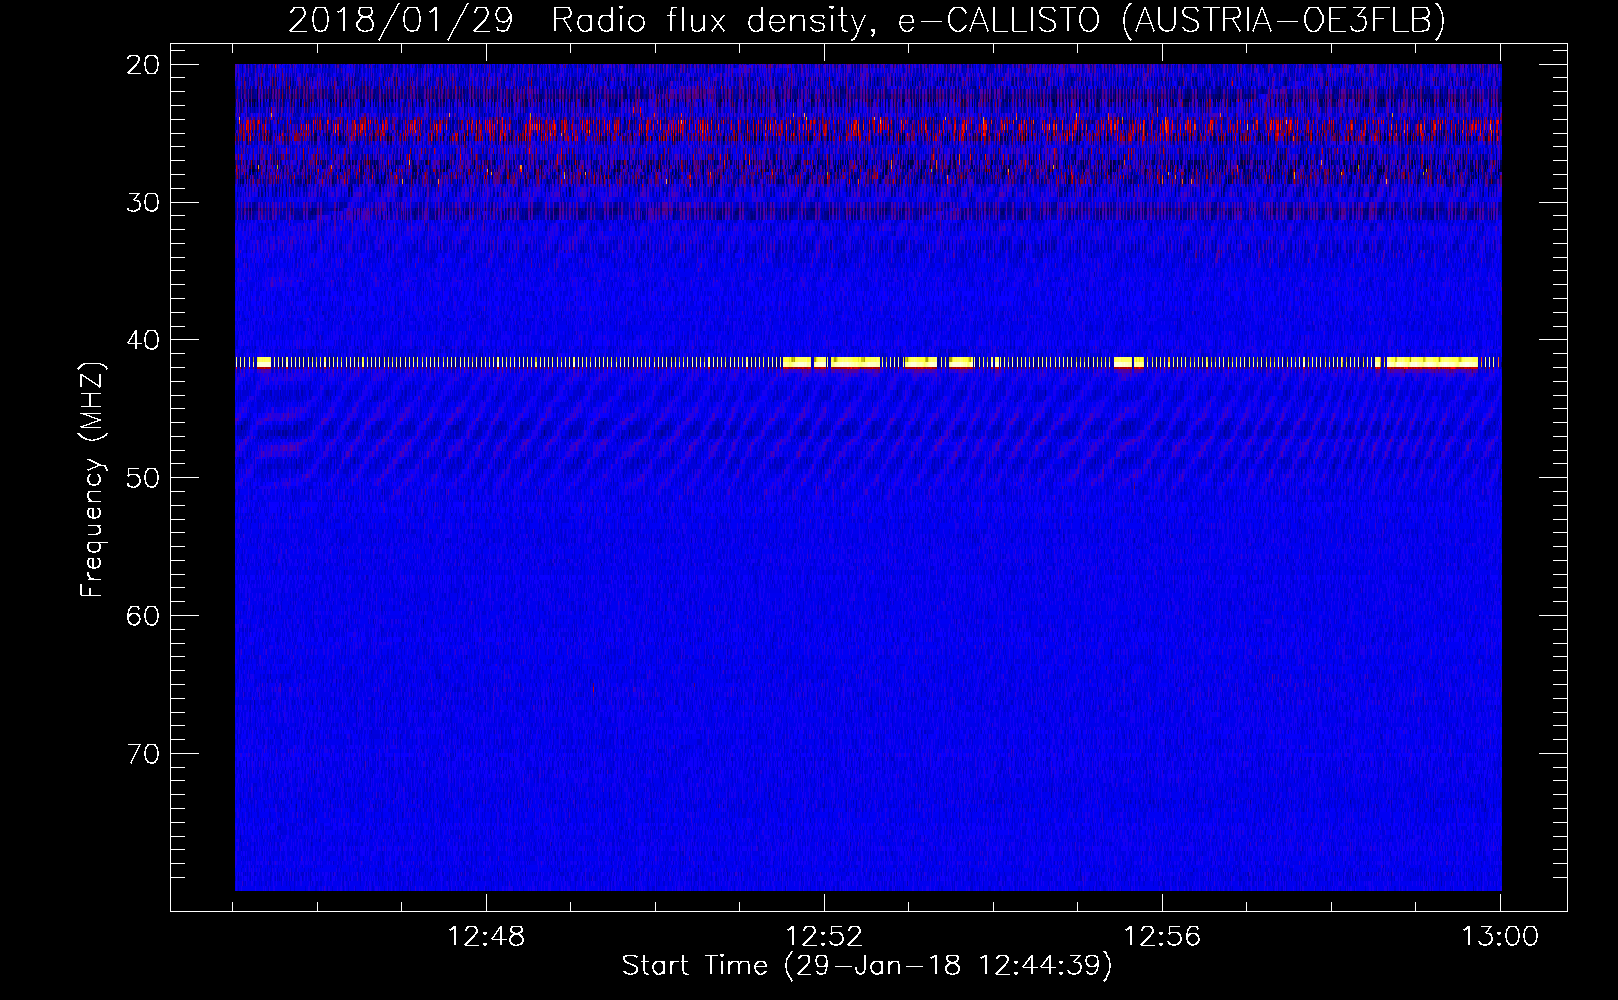Click the bright yellow emission line near 41 MHz

pos(868,362)
